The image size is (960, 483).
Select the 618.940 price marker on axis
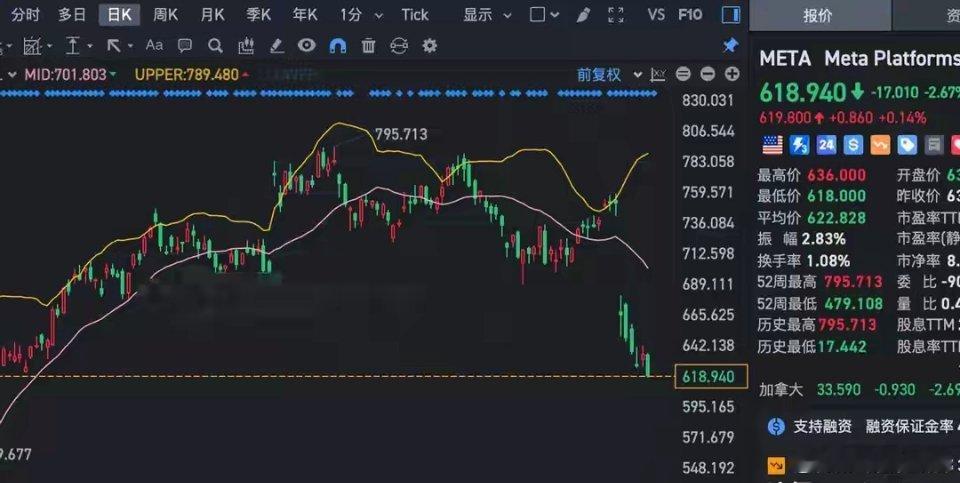(x=711, y=376)
